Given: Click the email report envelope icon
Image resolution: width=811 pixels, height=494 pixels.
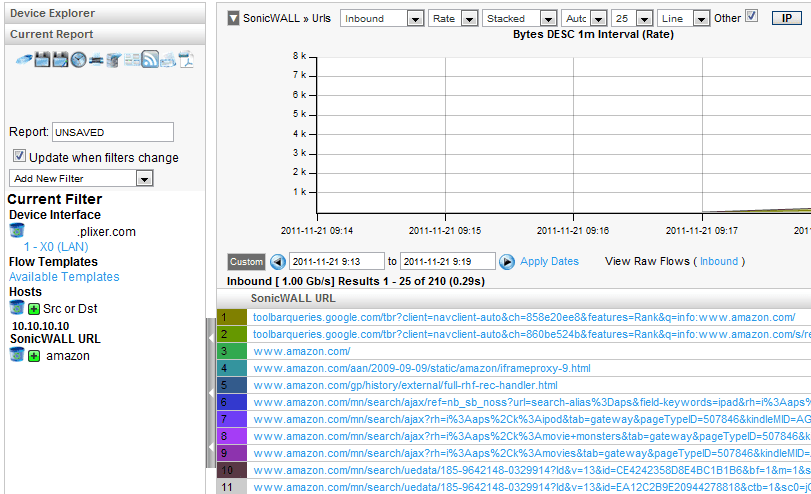Looking at the screenshot, I should point(168,60).
